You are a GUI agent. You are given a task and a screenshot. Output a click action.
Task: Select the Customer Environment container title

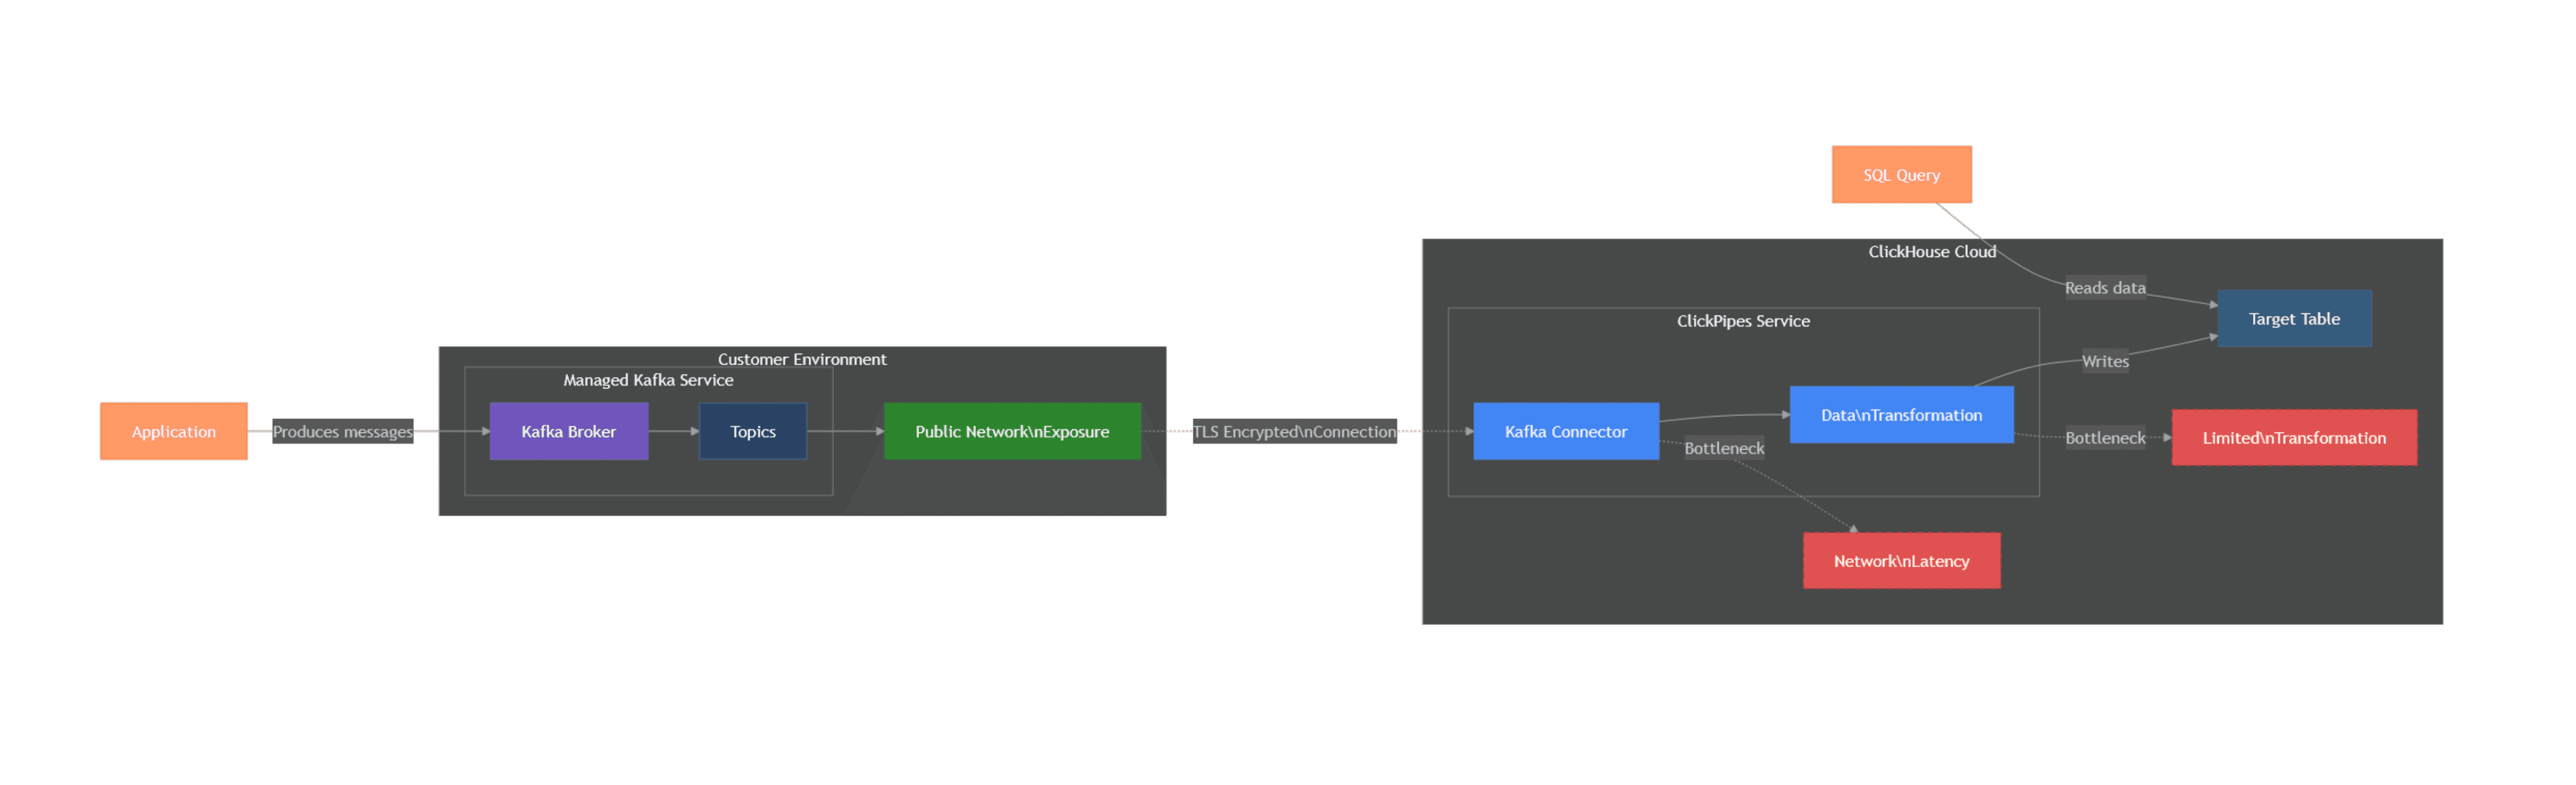point(802,359)
